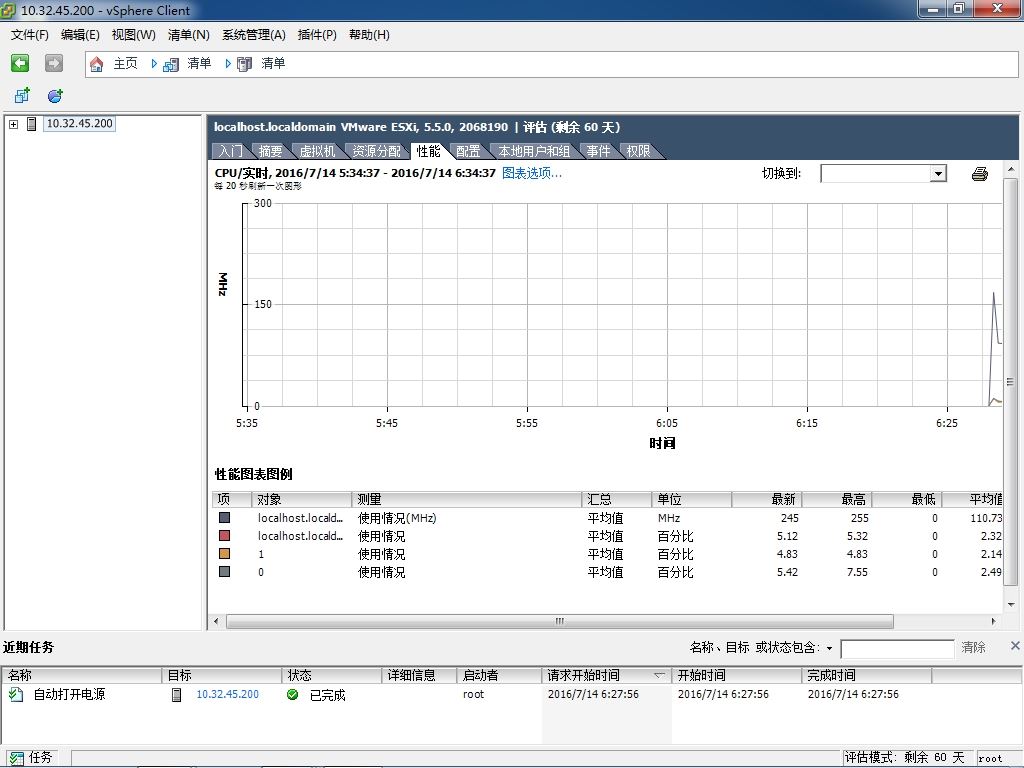1024x768 pixels.
Task: Open the 编辑(E) menu
Action: (x=80, y=35)
